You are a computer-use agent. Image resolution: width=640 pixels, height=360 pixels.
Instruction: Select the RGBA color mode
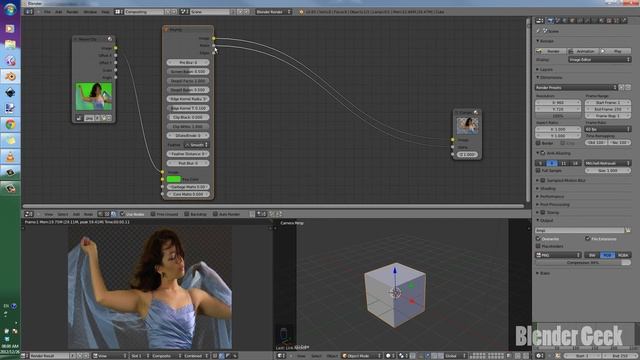pos(623,255)
